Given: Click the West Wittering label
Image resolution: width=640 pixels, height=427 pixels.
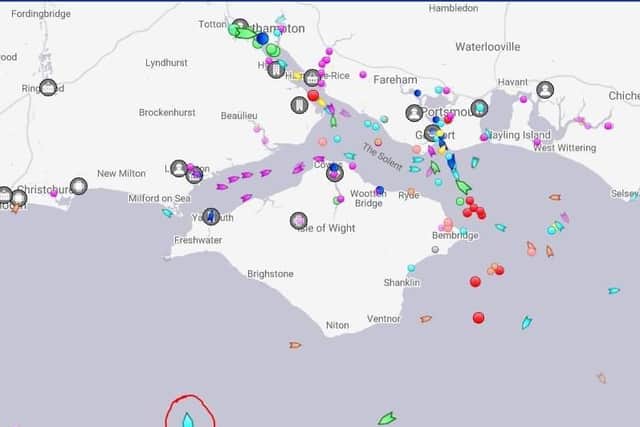Looking at the screenshot, I should pyautogui.click(x=565, y=148).
